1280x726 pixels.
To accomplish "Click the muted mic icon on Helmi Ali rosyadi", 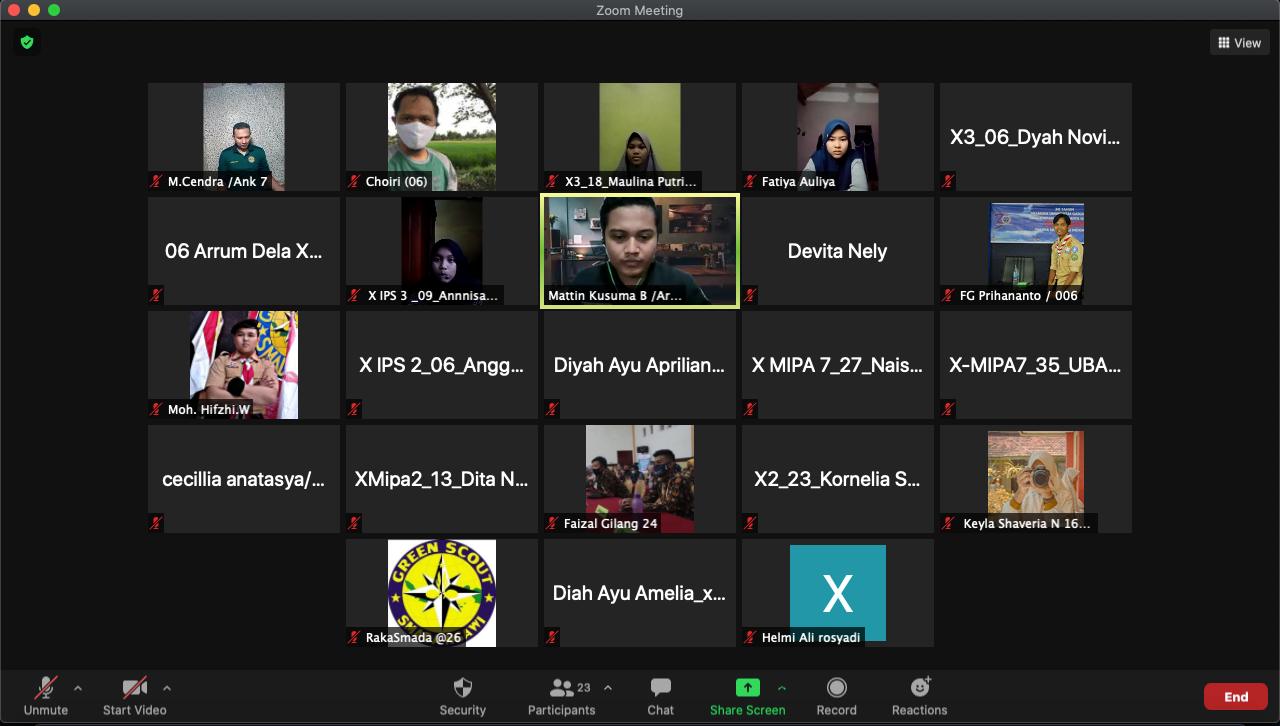I will pyautogui.click(x=750, y=637).
